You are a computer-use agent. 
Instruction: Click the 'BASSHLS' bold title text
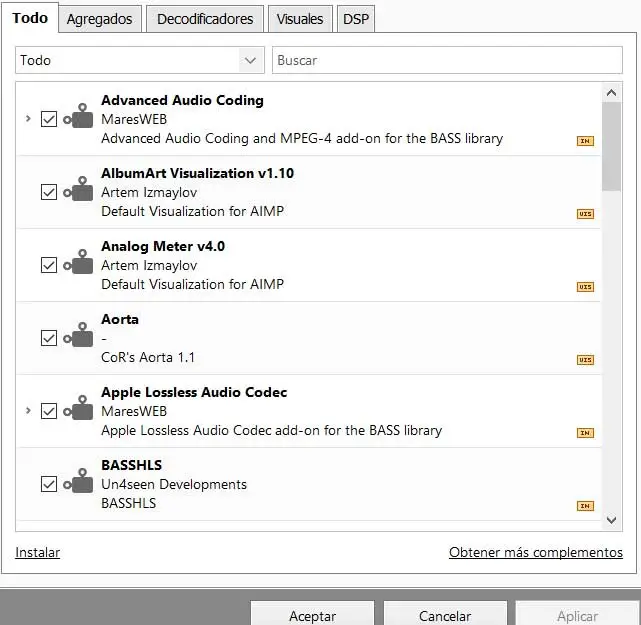point(132,465)
